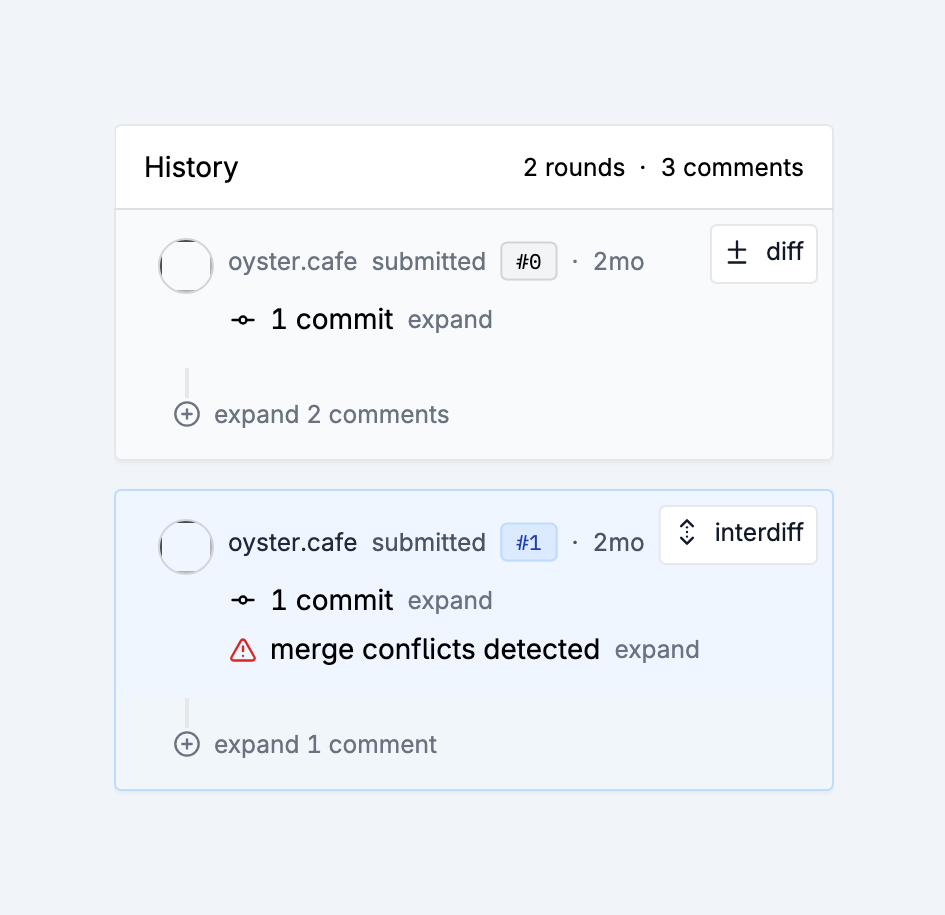Click oyster.cafe username in the first round
Image resolution: width=945 pixels, height=915 pixels.
292,261
